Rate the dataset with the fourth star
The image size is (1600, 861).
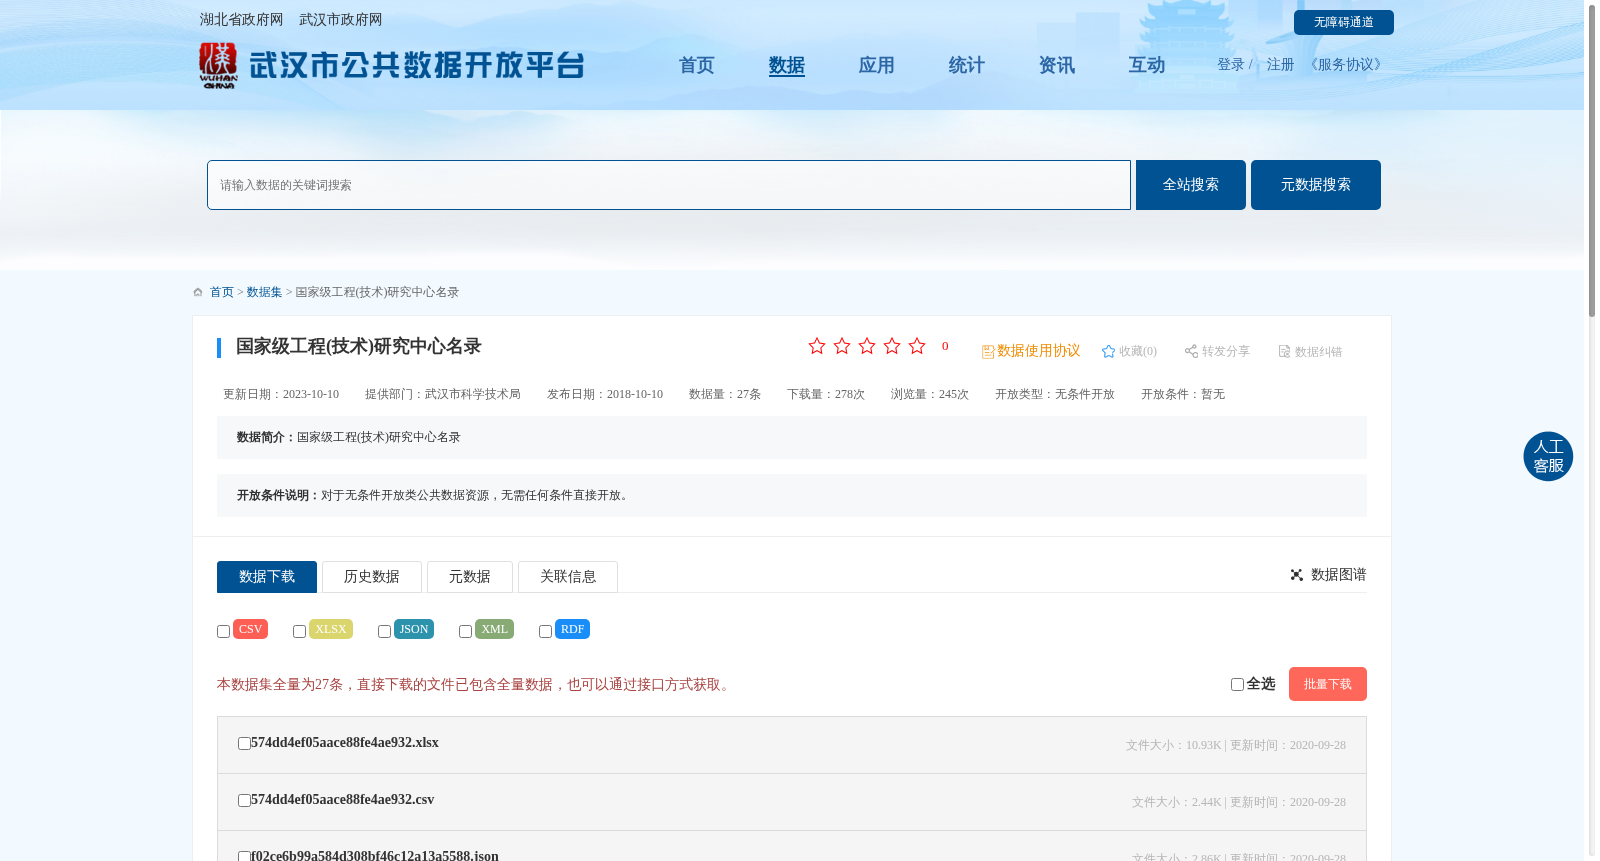pos(892,346)
